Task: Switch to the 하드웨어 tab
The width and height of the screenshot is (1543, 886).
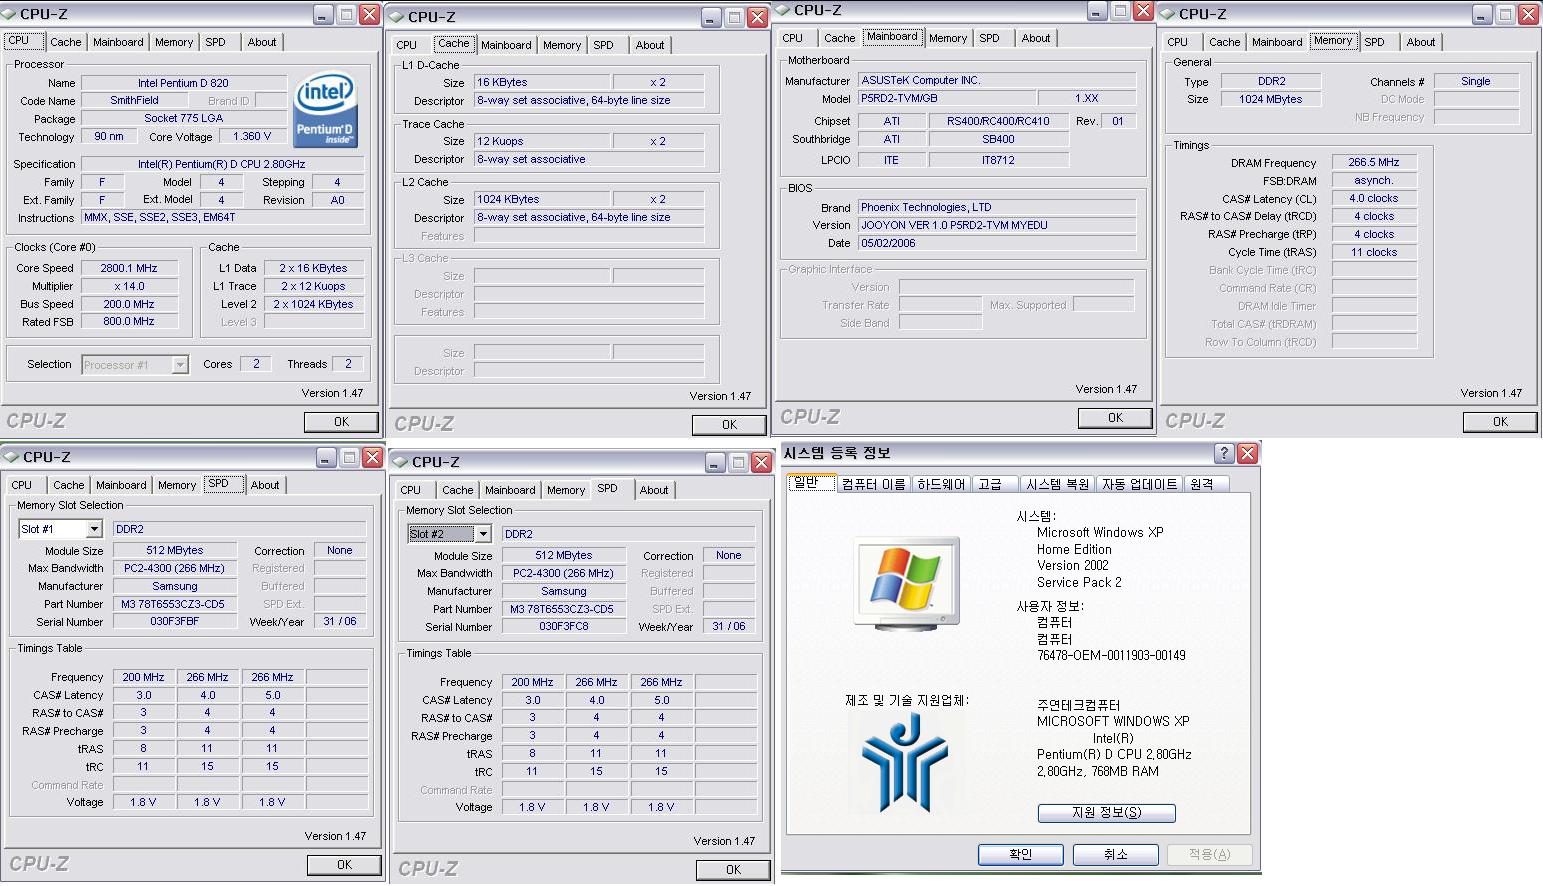Action: [941, 484]
